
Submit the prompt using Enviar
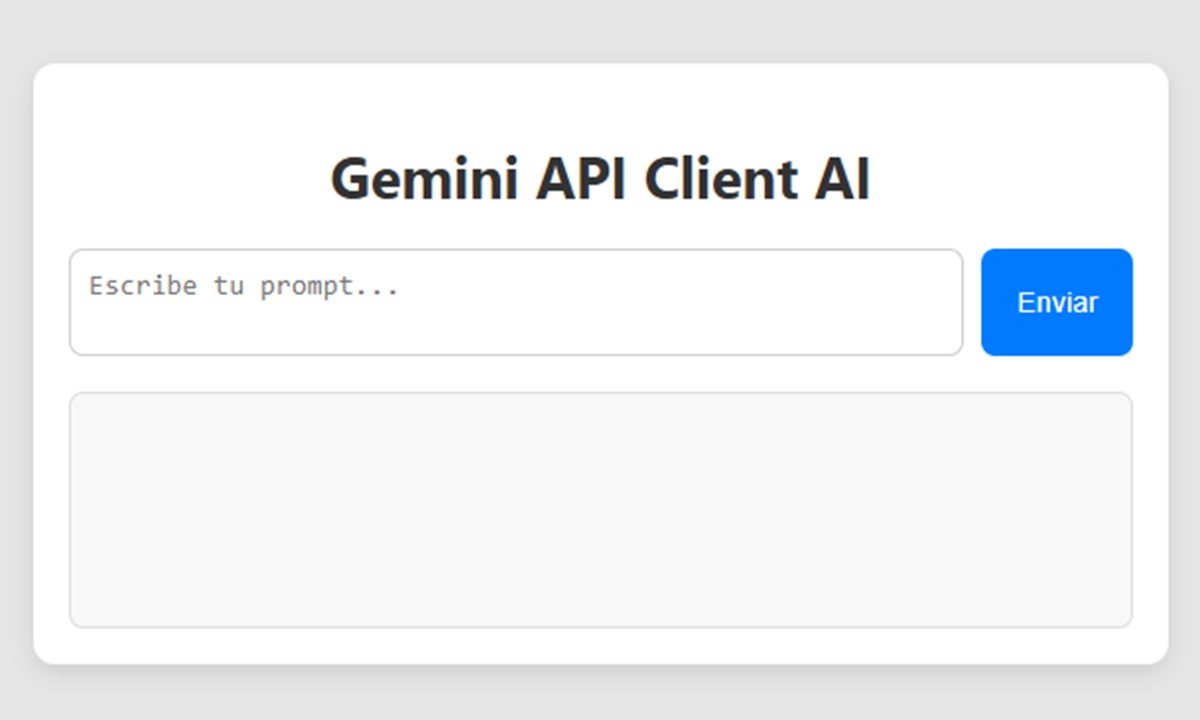click(1056, 302)
